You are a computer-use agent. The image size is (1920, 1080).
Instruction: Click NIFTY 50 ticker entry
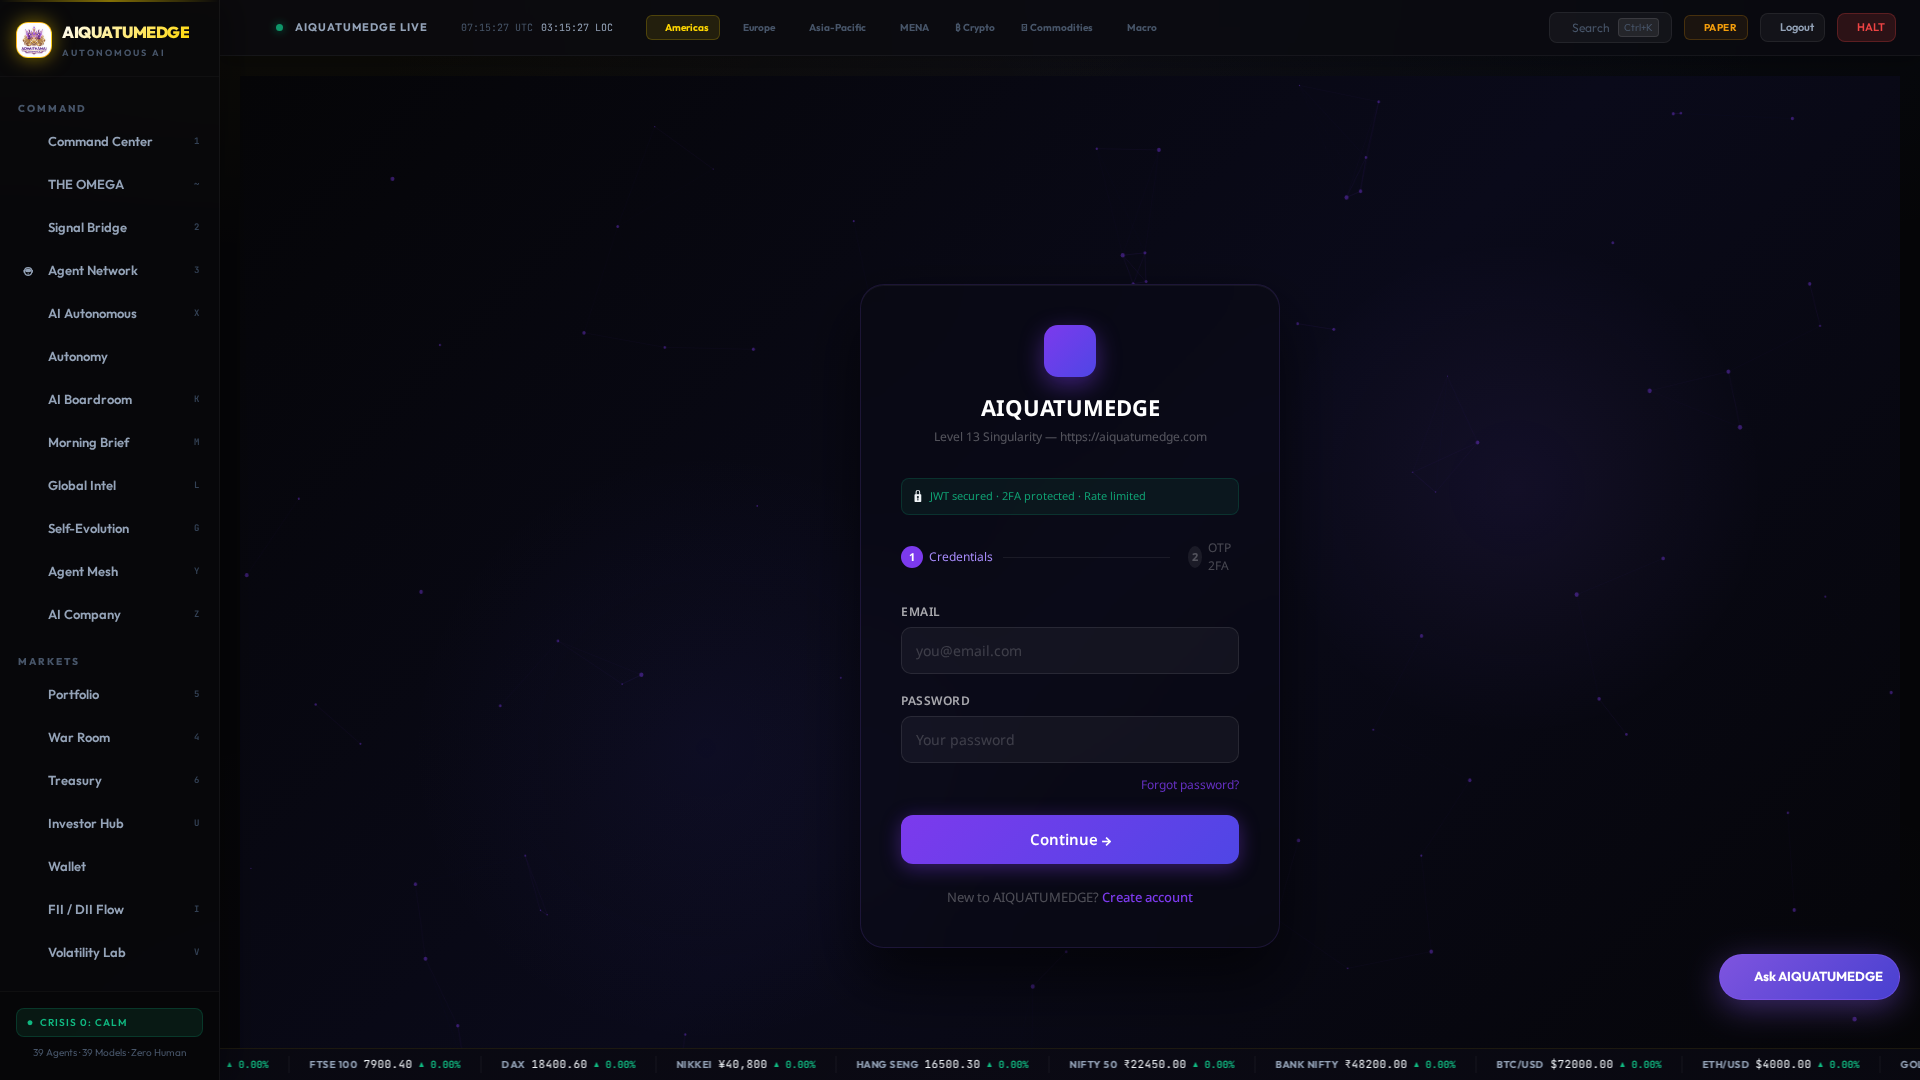[x=1152, y=1065]
